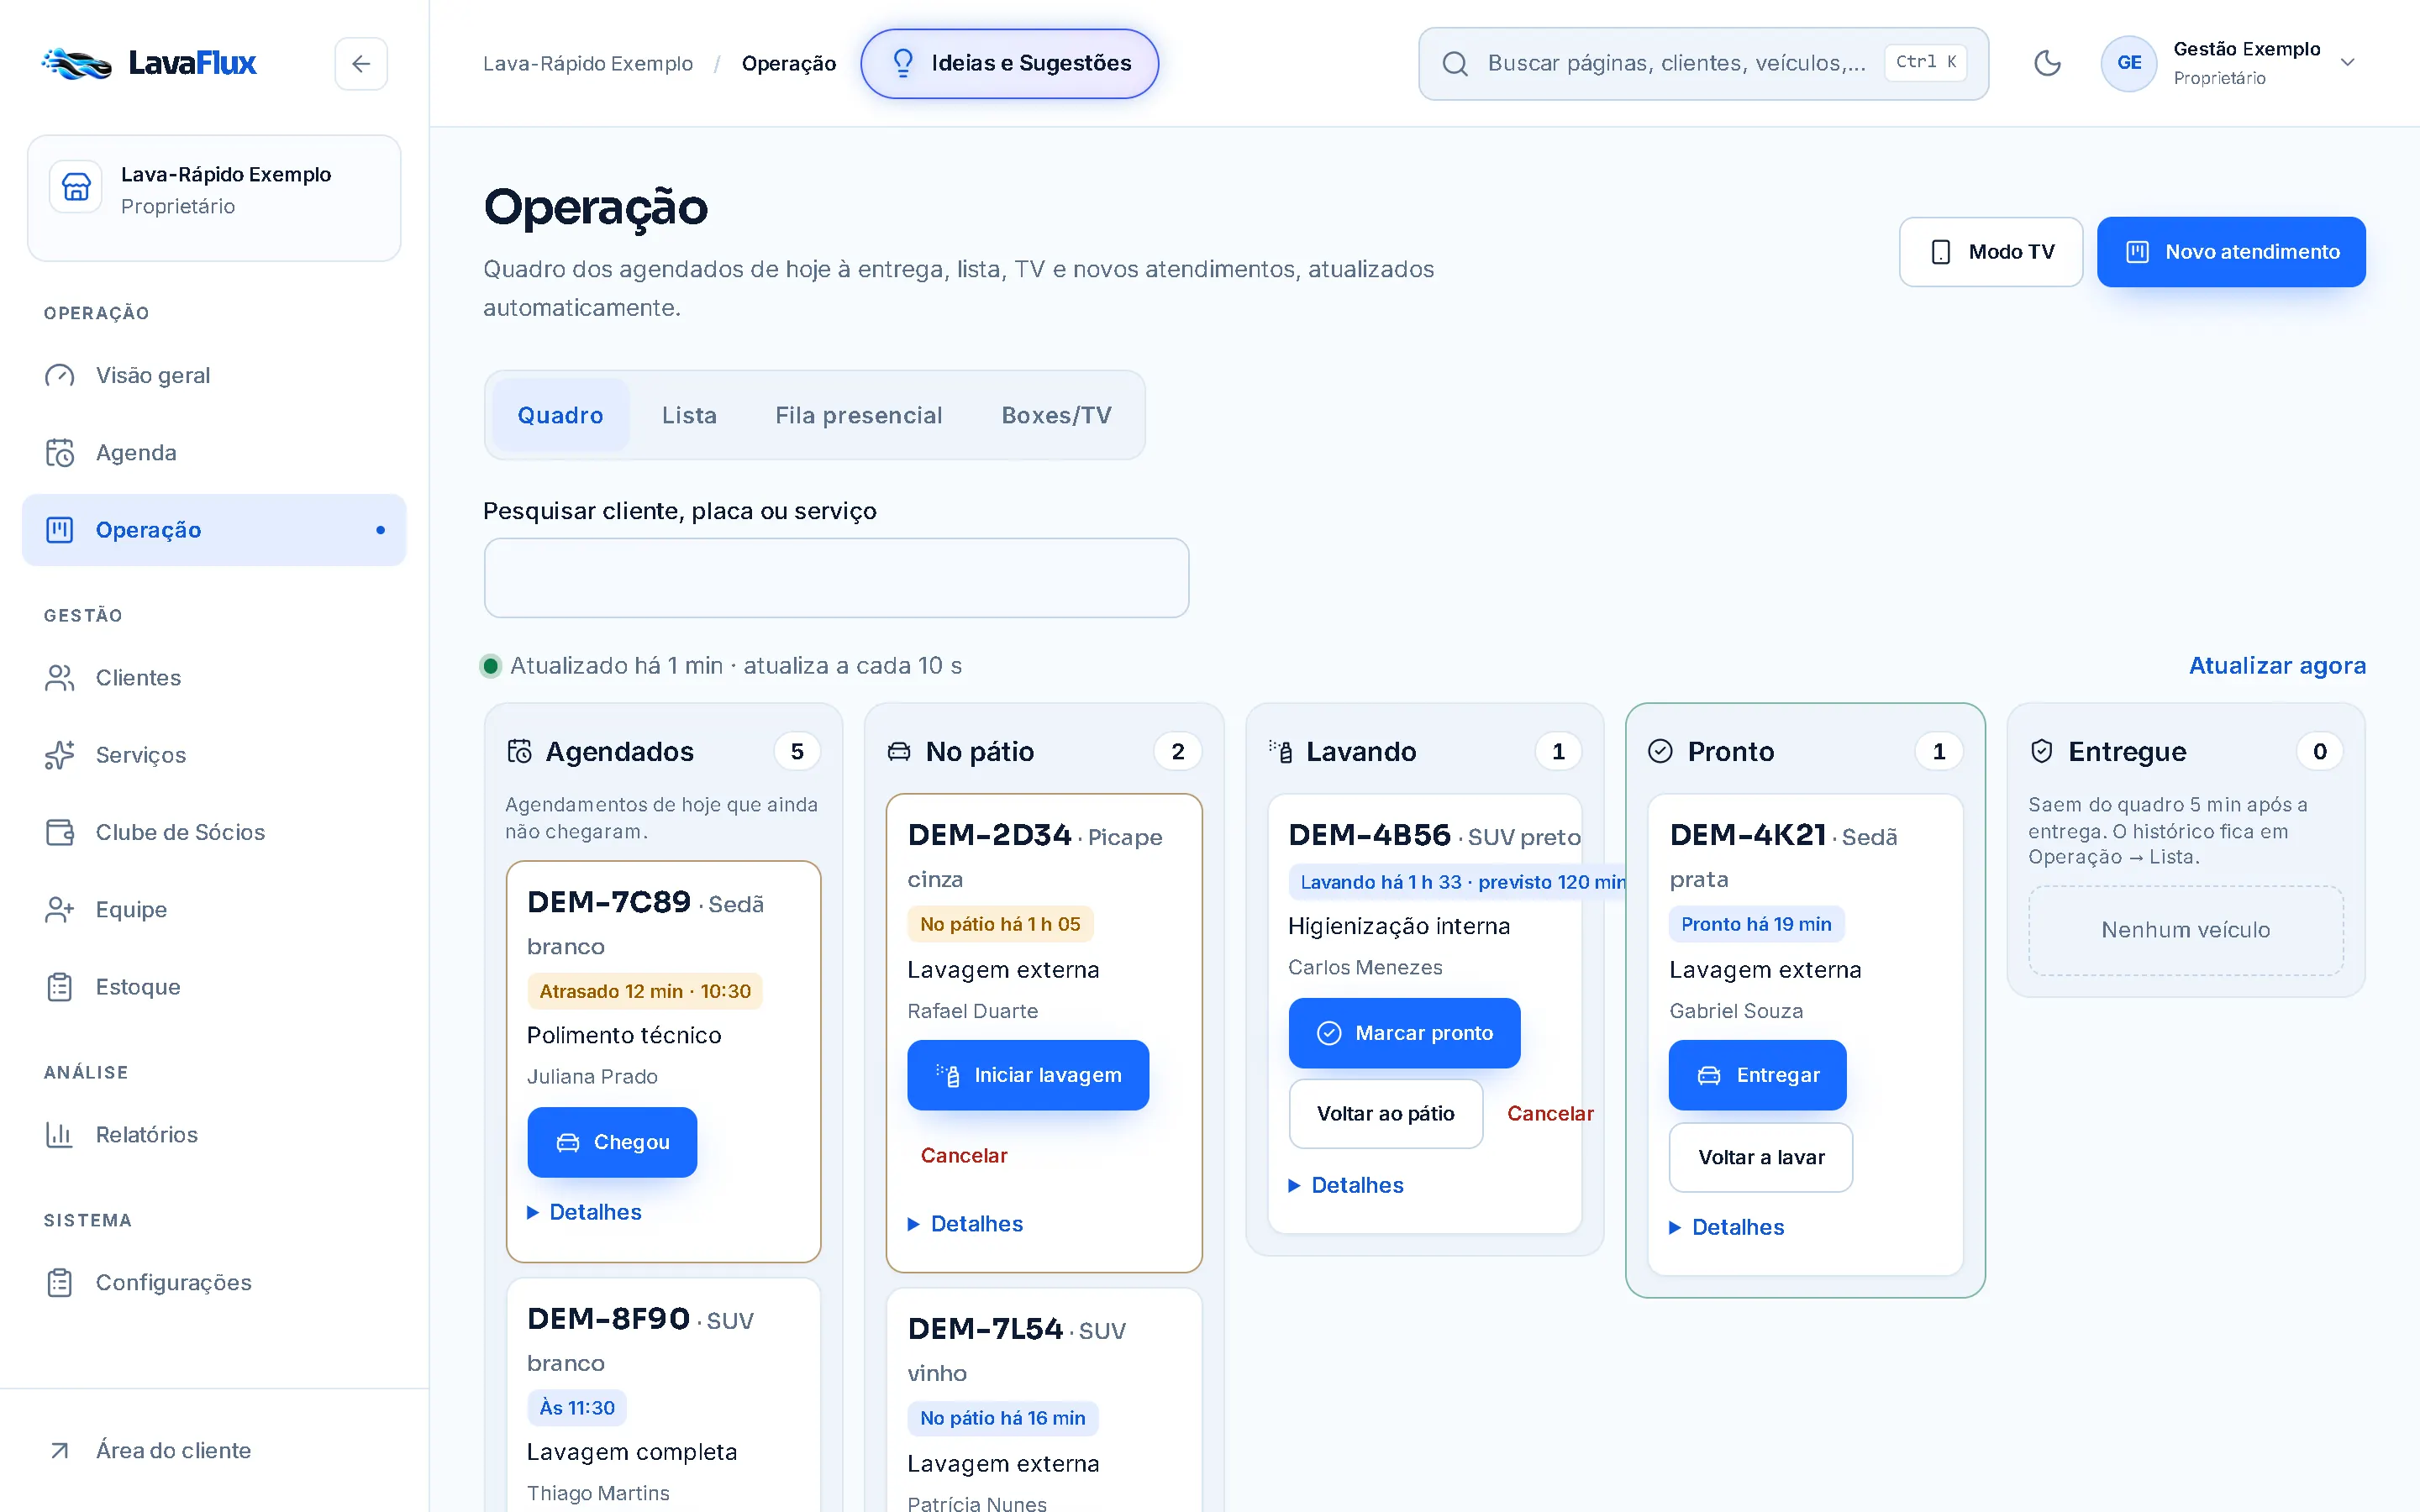Open Ideias e Sugestões
Screen dimensions: 2420x1512
point(1009,63)
